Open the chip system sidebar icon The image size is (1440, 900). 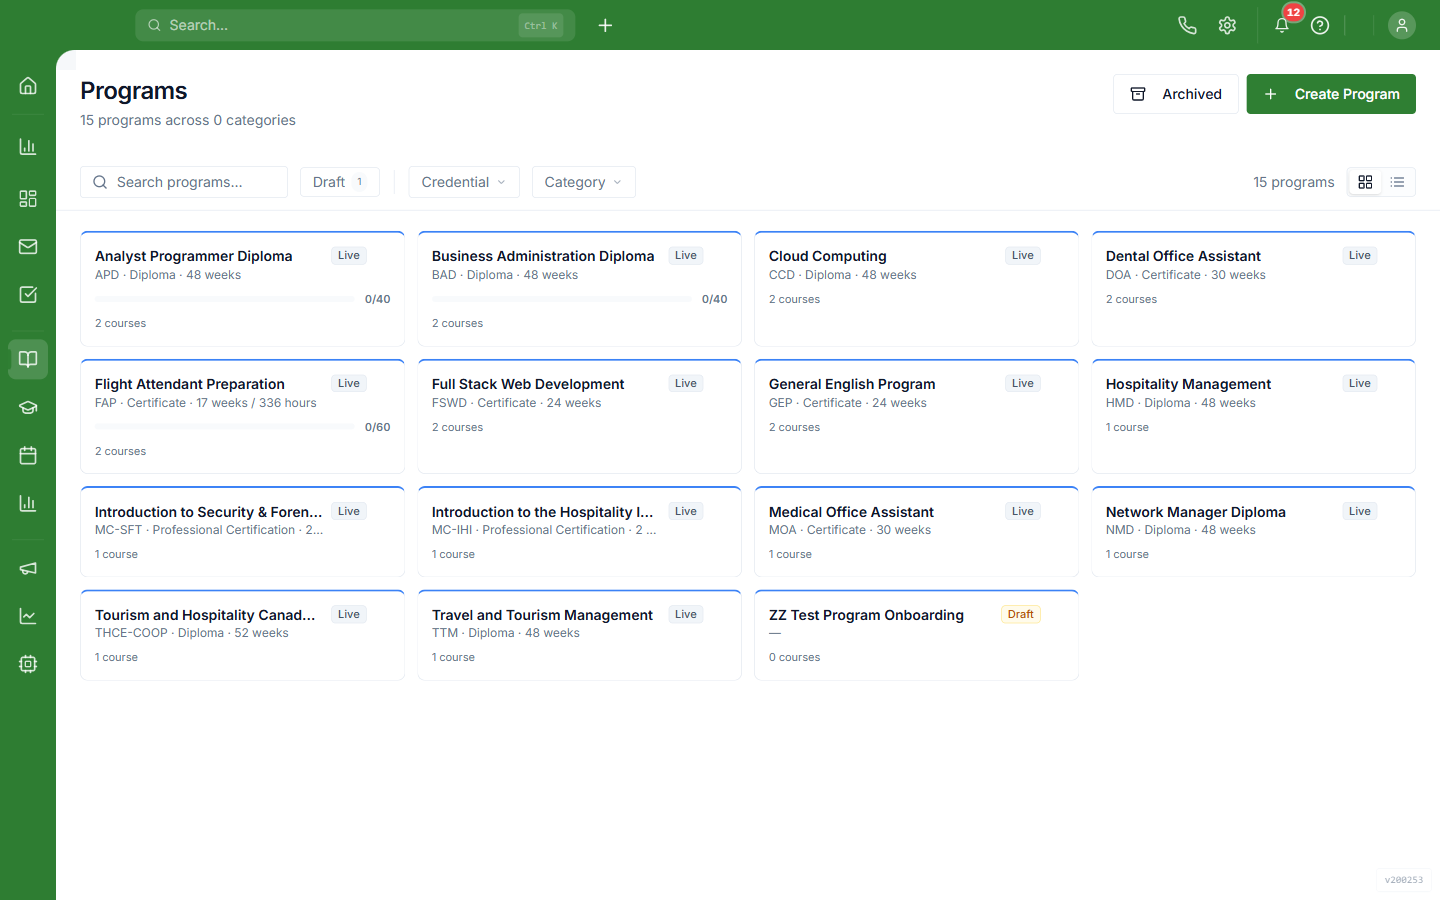click(x=28, y=664)
